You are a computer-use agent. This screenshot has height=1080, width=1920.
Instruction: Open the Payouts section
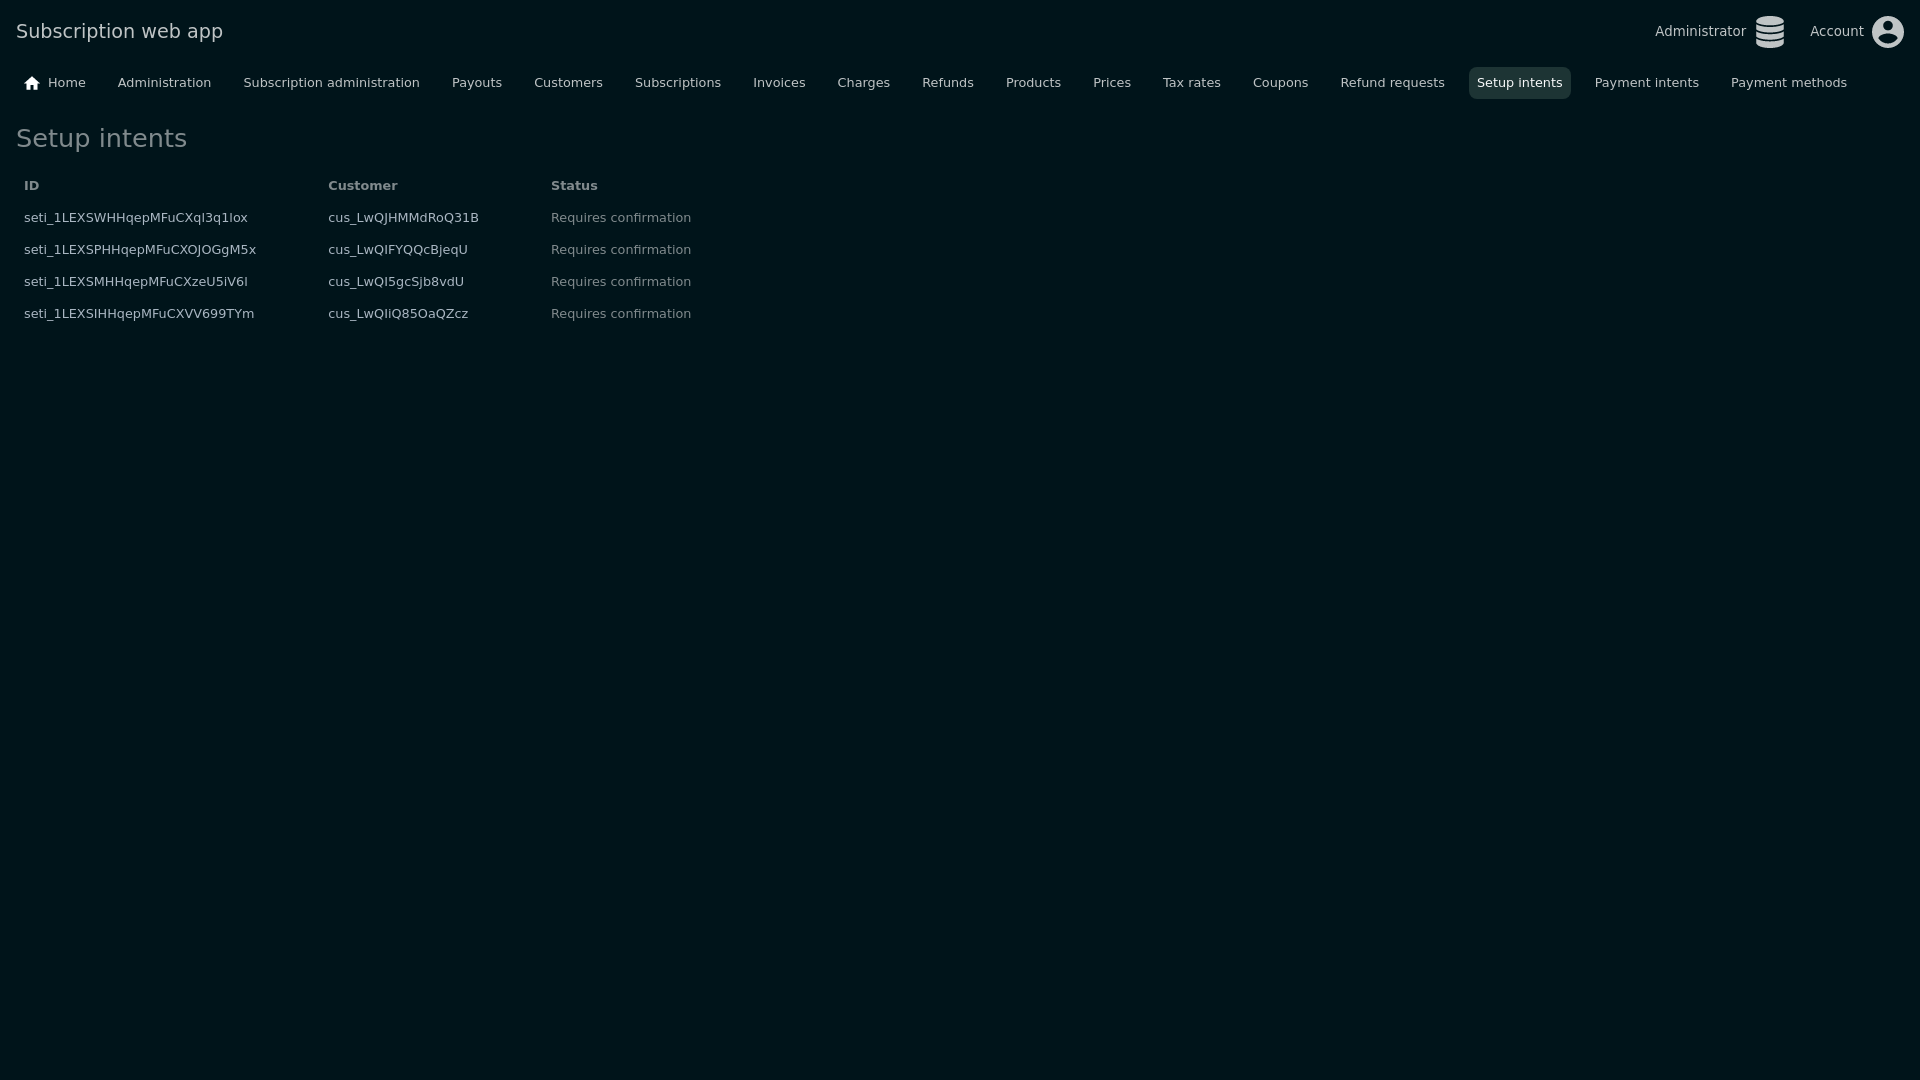pos(476,83)
